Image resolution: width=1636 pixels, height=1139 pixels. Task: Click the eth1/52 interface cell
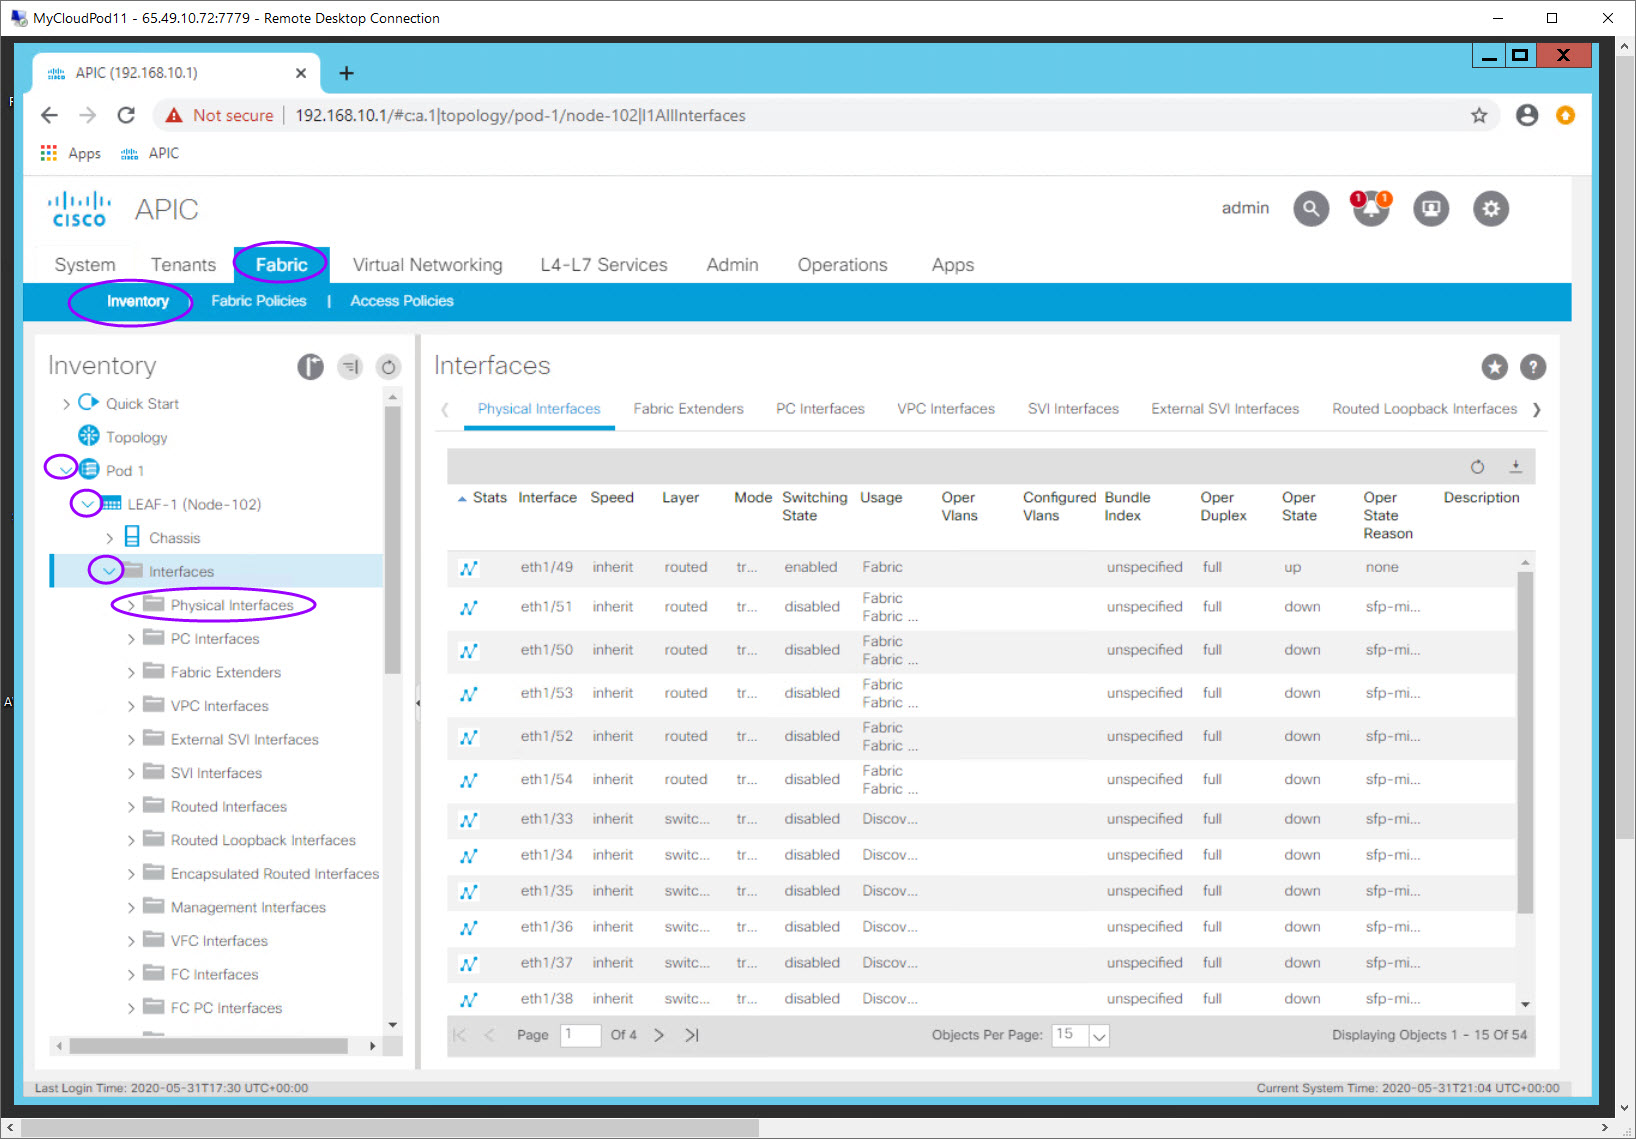click(x=546, y=736)
